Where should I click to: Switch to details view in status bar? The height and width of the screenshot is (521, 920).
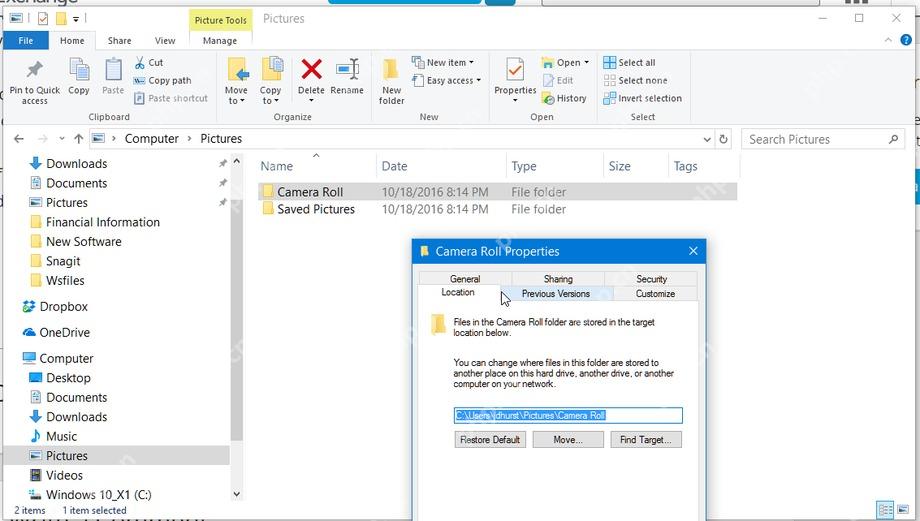pyautogui.click(x=885, y=509)
